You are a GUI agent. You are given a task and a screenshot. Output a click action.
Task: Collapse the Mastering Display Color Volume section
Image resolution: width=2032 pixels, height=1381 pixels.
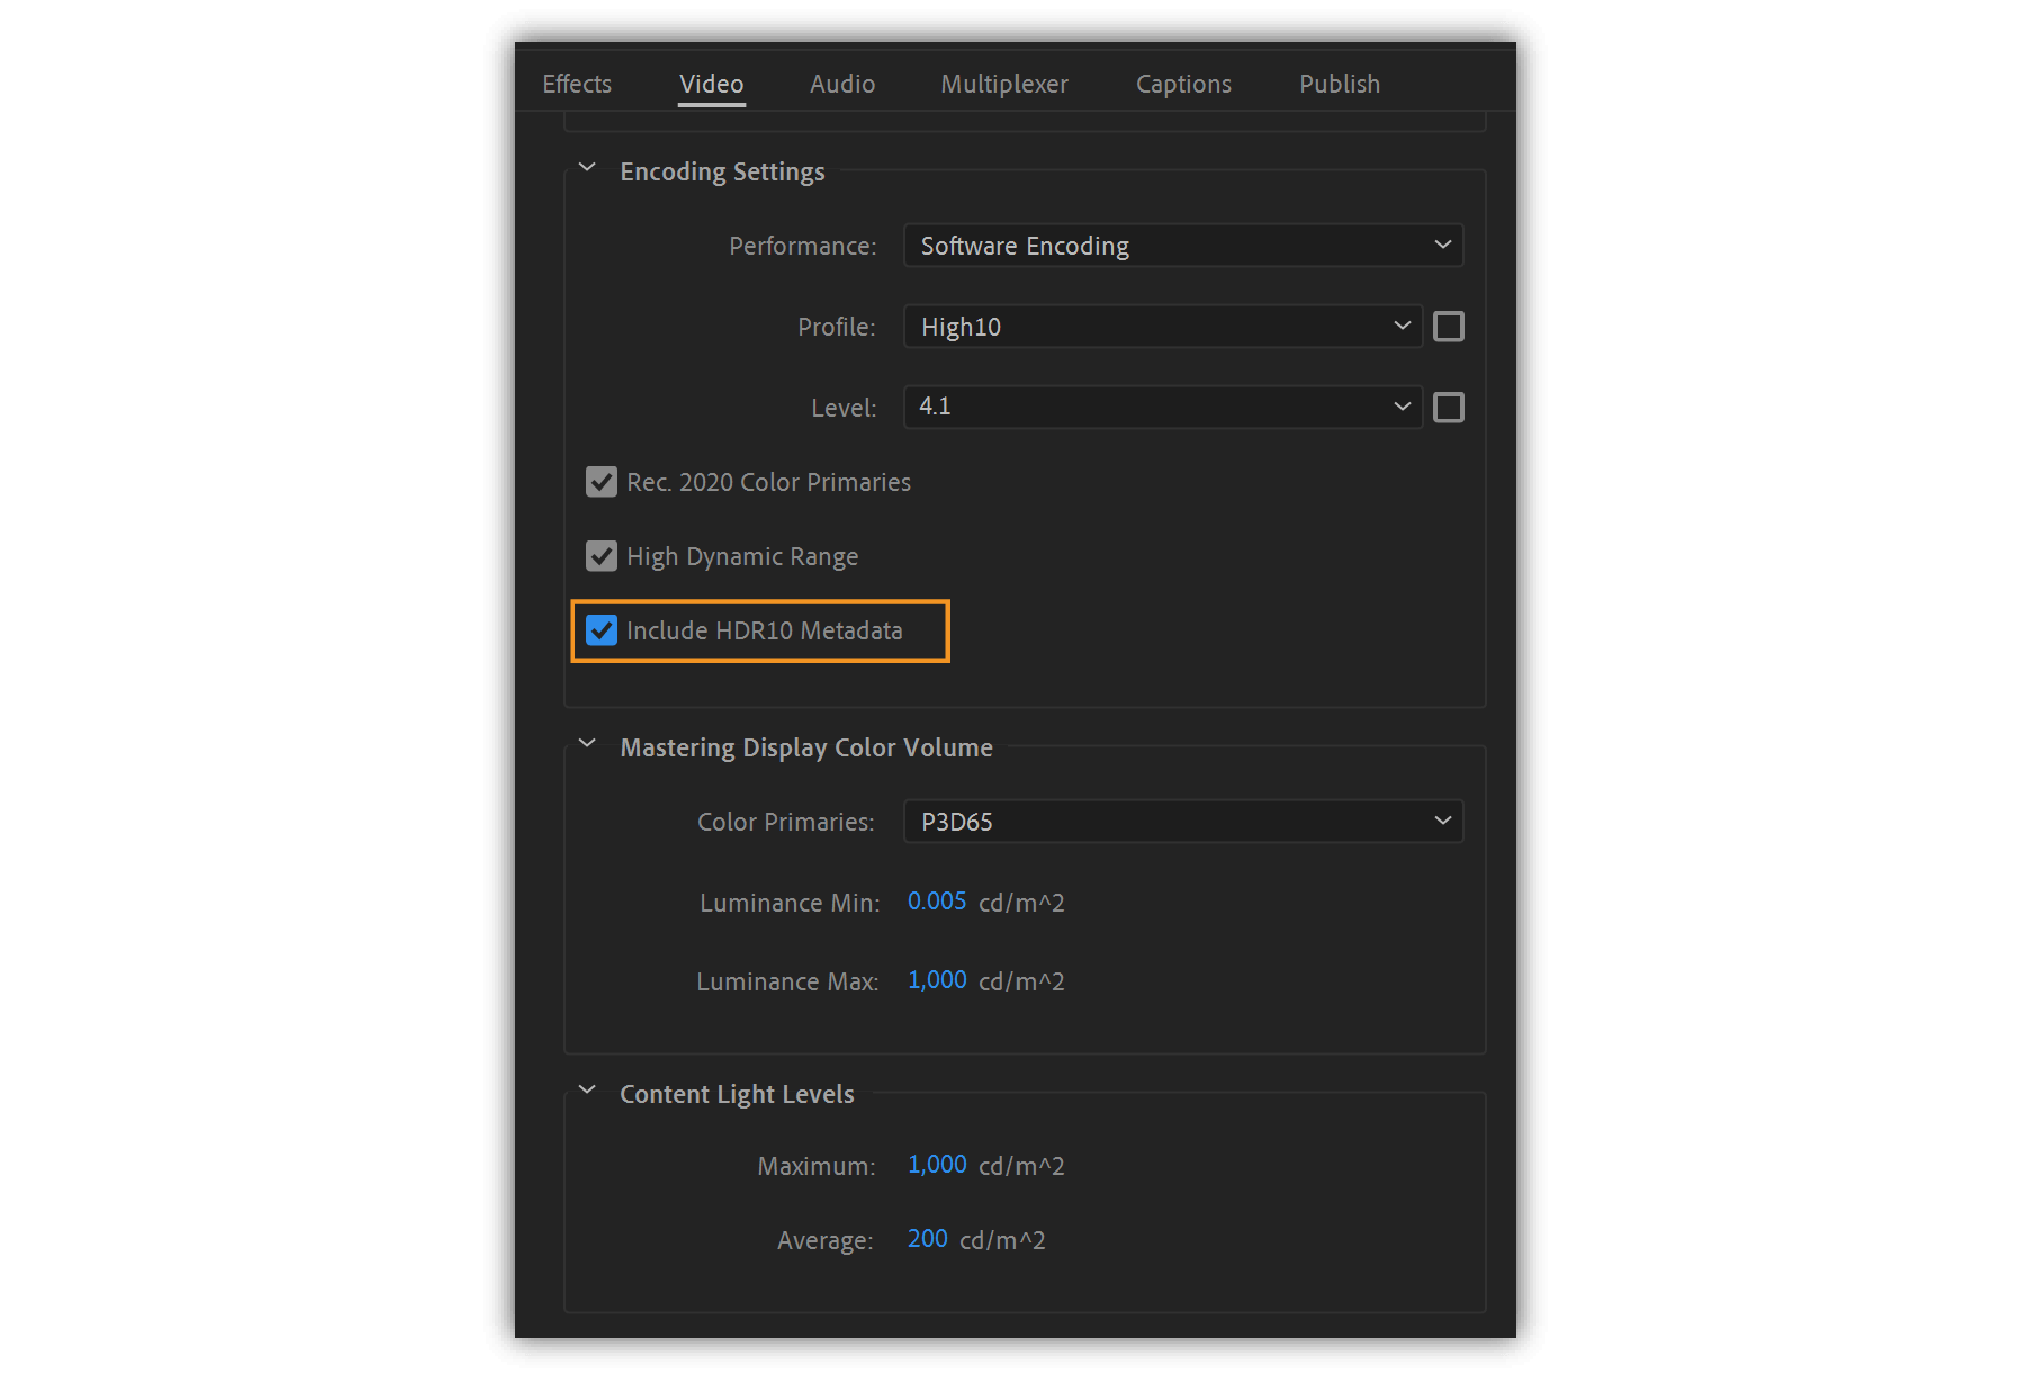click(587, 744)
